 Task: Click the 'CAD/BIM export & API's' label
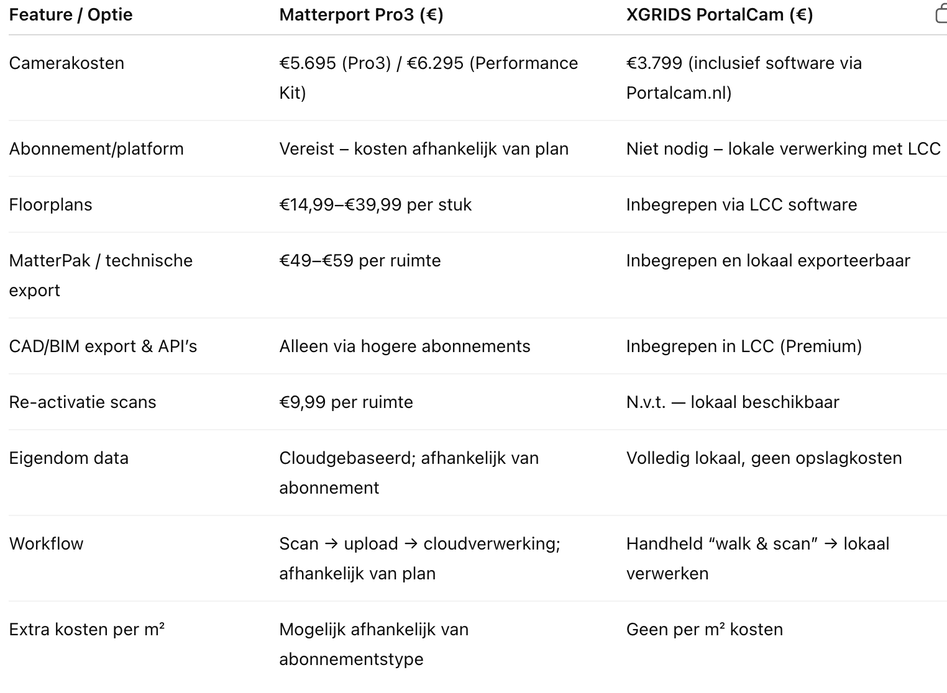pos(103,346)
